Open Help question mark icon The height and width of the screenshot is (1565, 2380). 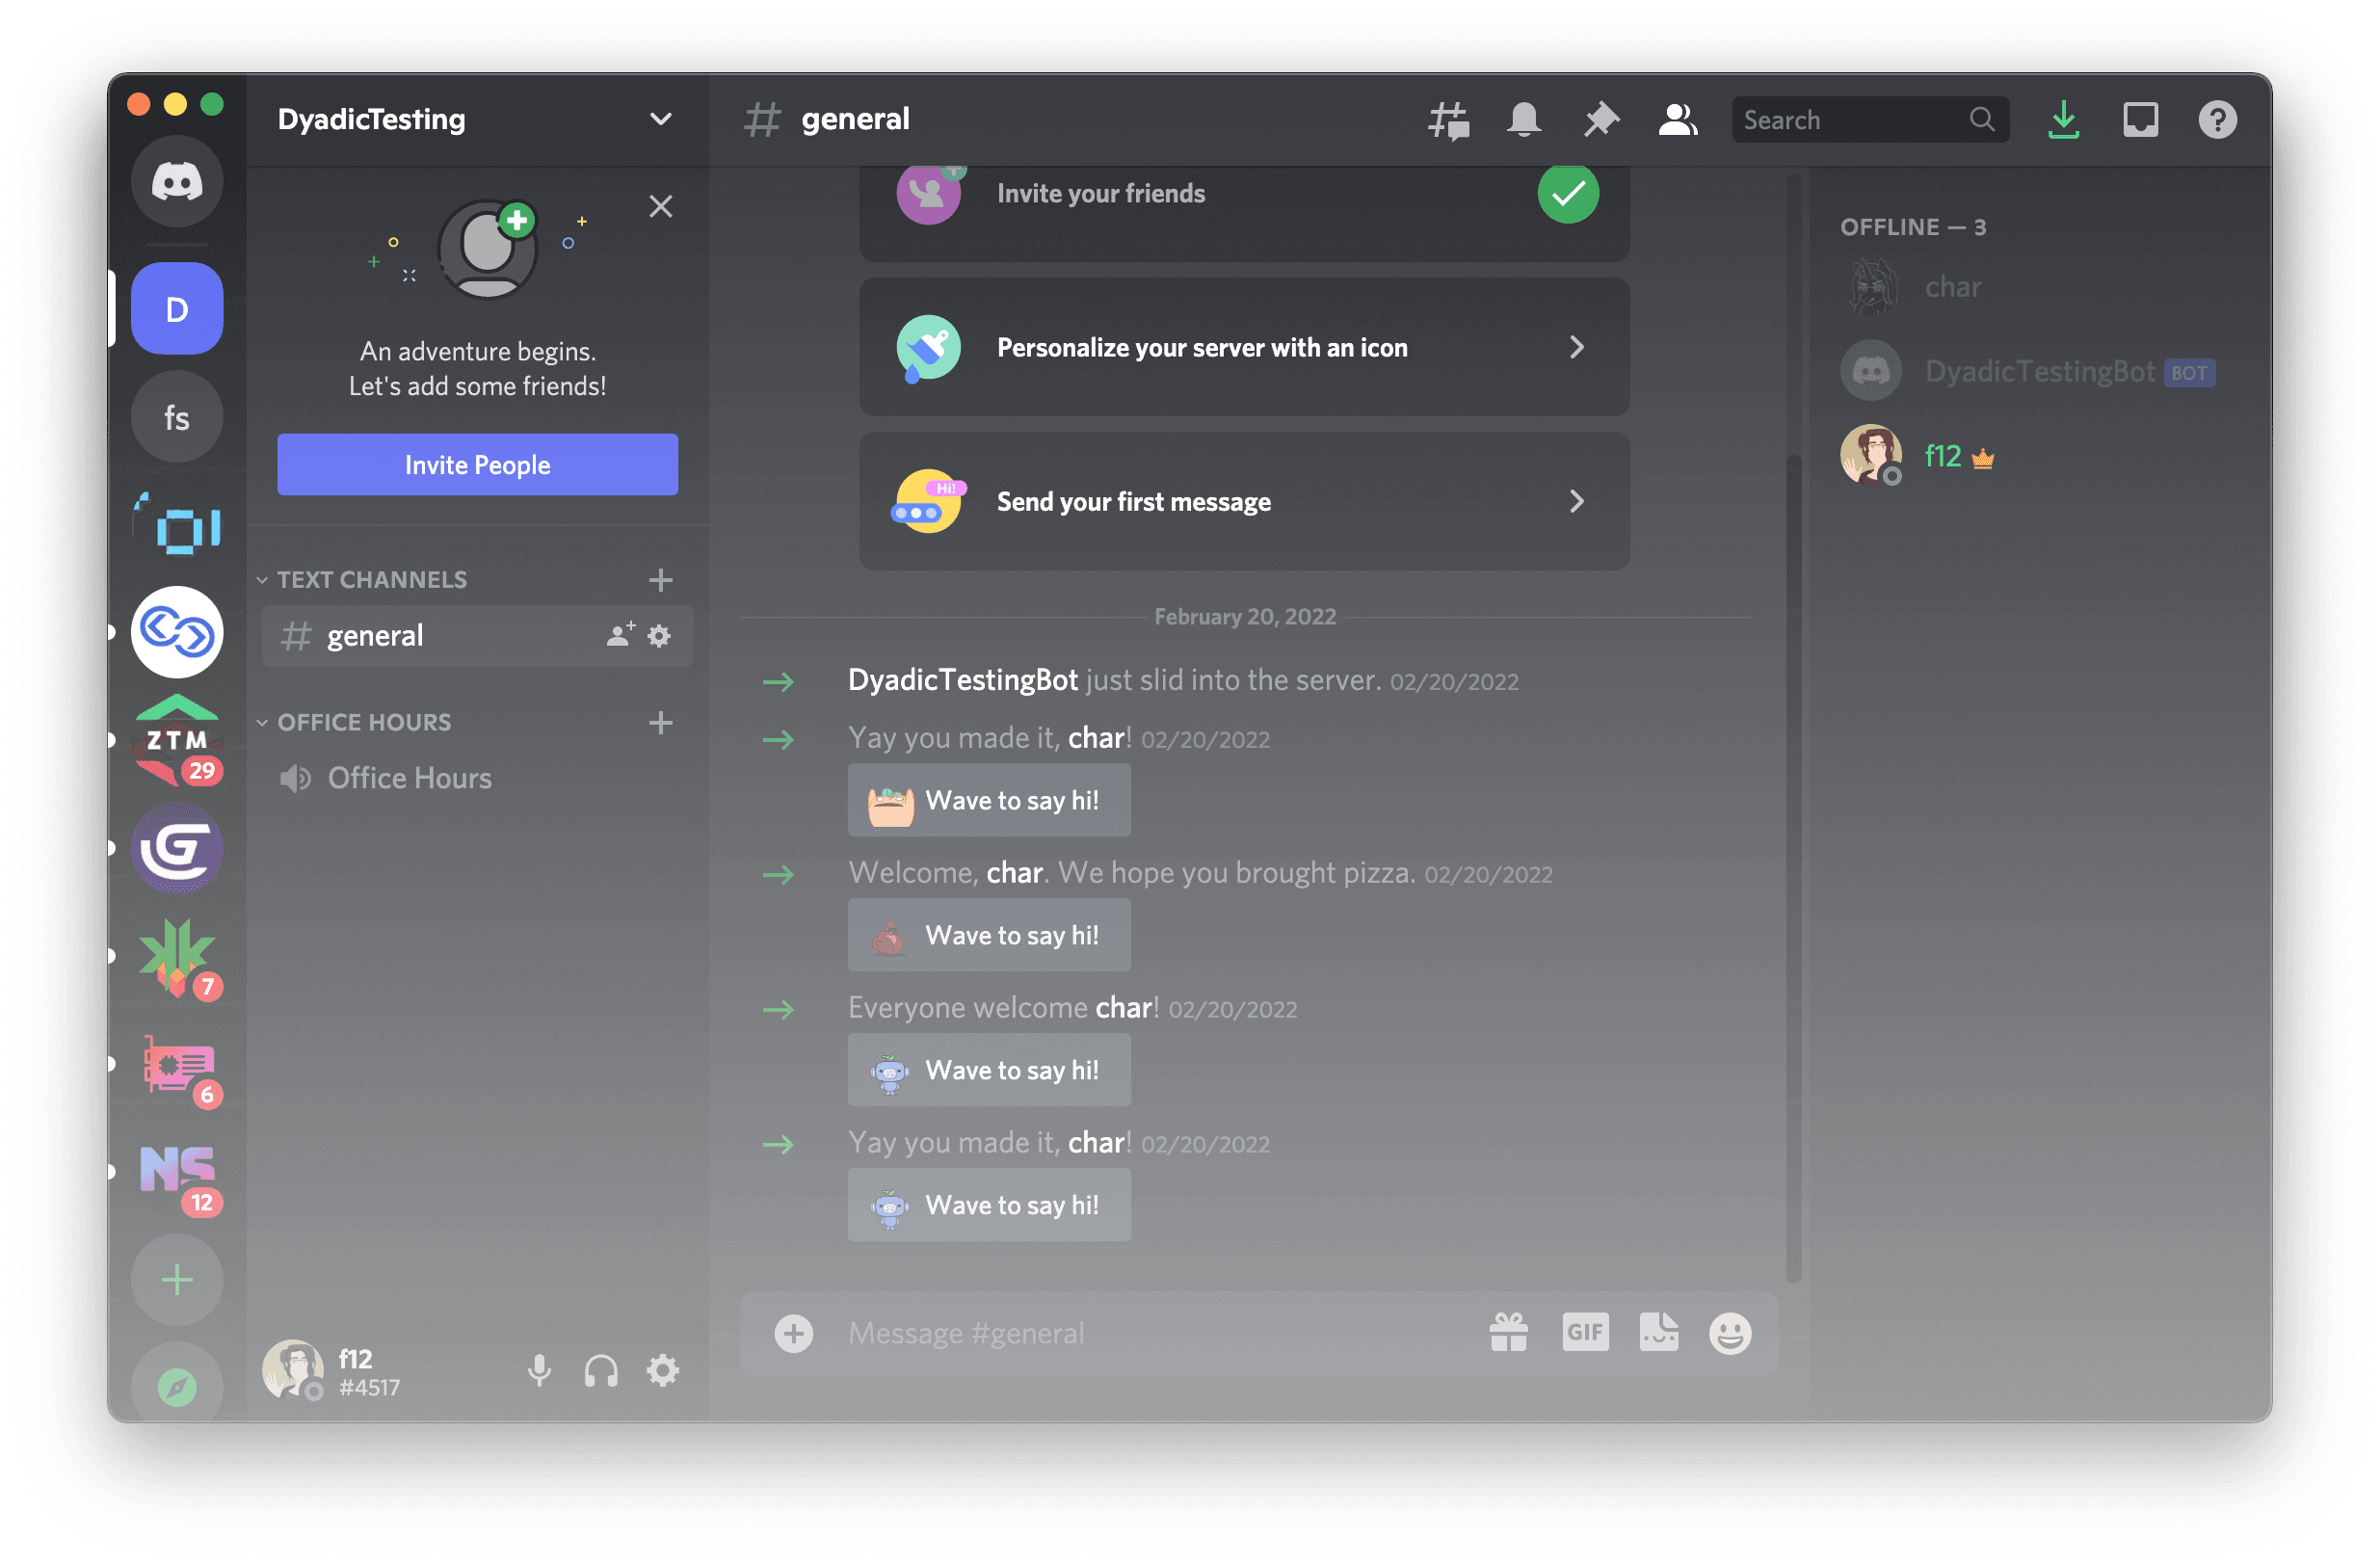tap(2219, 120)
